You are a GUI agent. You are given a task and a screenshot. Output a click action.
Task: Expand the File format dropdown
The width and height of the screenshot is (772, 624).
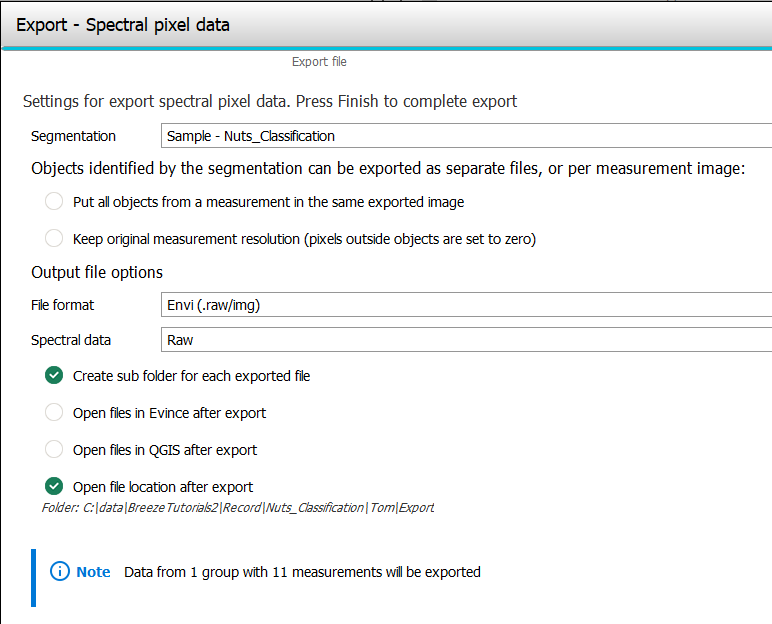(466, 305)
